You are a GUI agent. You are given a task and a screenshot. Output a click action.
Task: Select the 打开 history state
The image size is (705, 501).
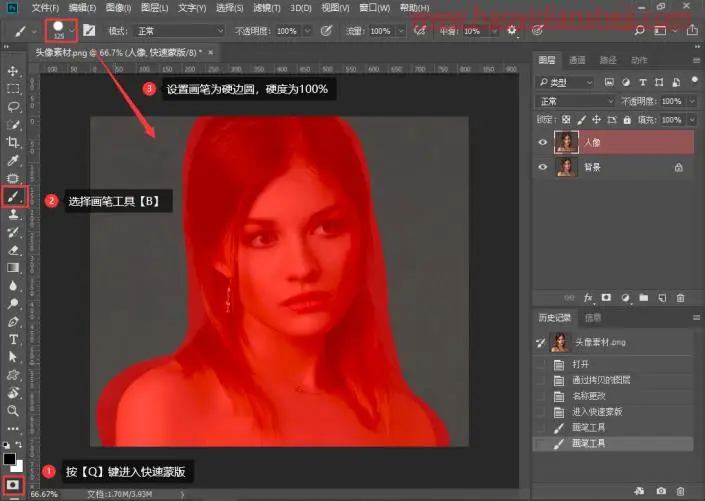(614, 364)
